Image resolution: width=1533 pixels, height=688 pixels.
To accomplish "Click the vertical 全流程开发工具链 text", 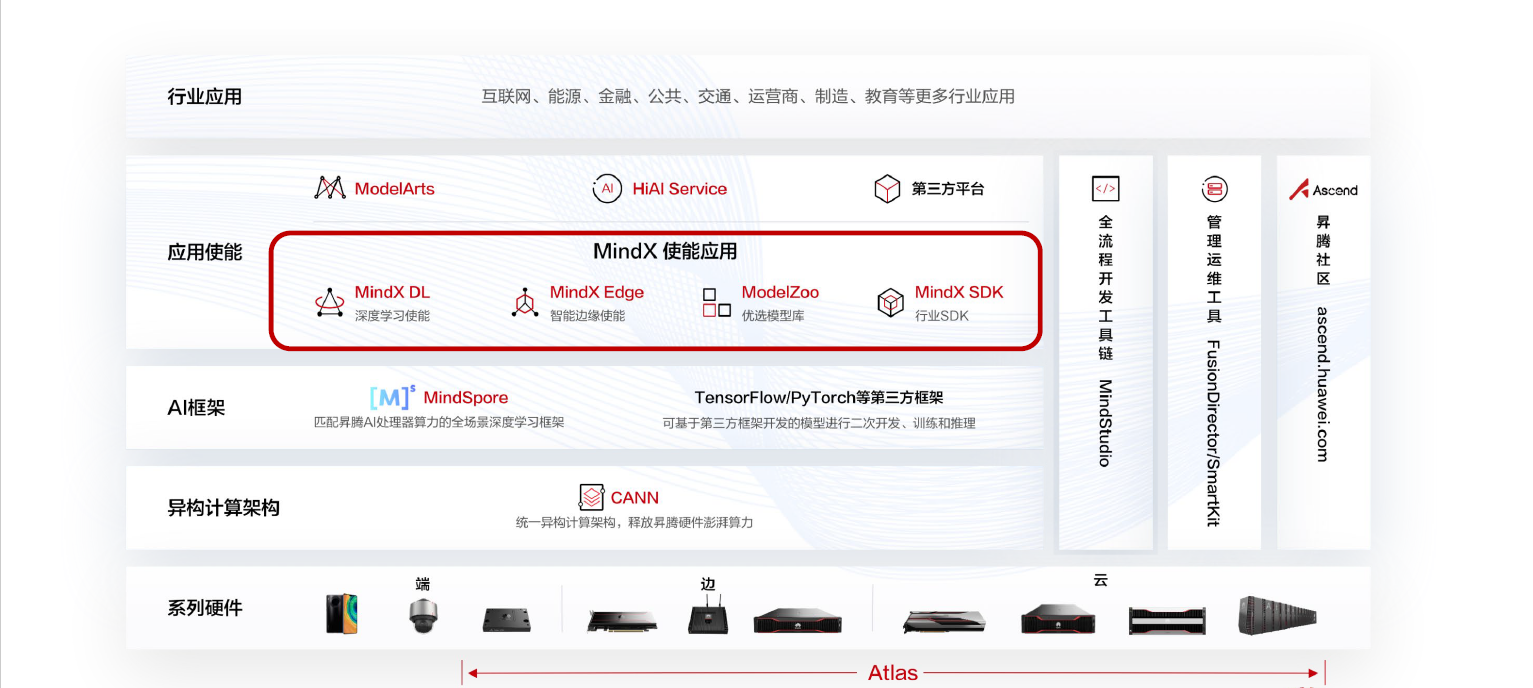I will click(x=1105, y=287).
